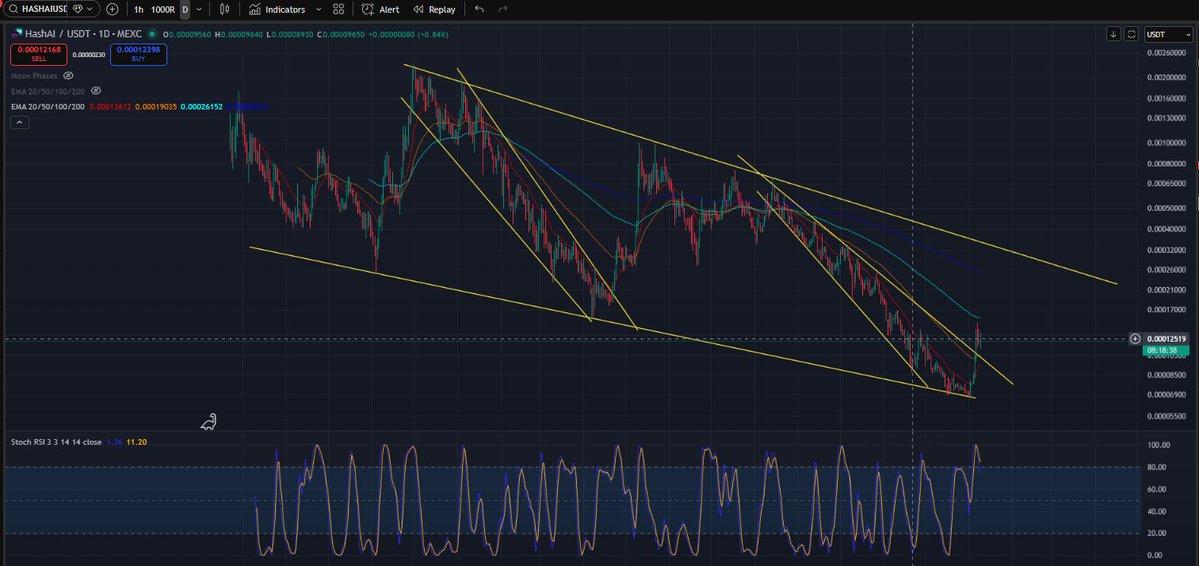The width and height of the screenshot is (1199, 566).
Task: Click the dinosaur icon on the chart
Action: 209,421
